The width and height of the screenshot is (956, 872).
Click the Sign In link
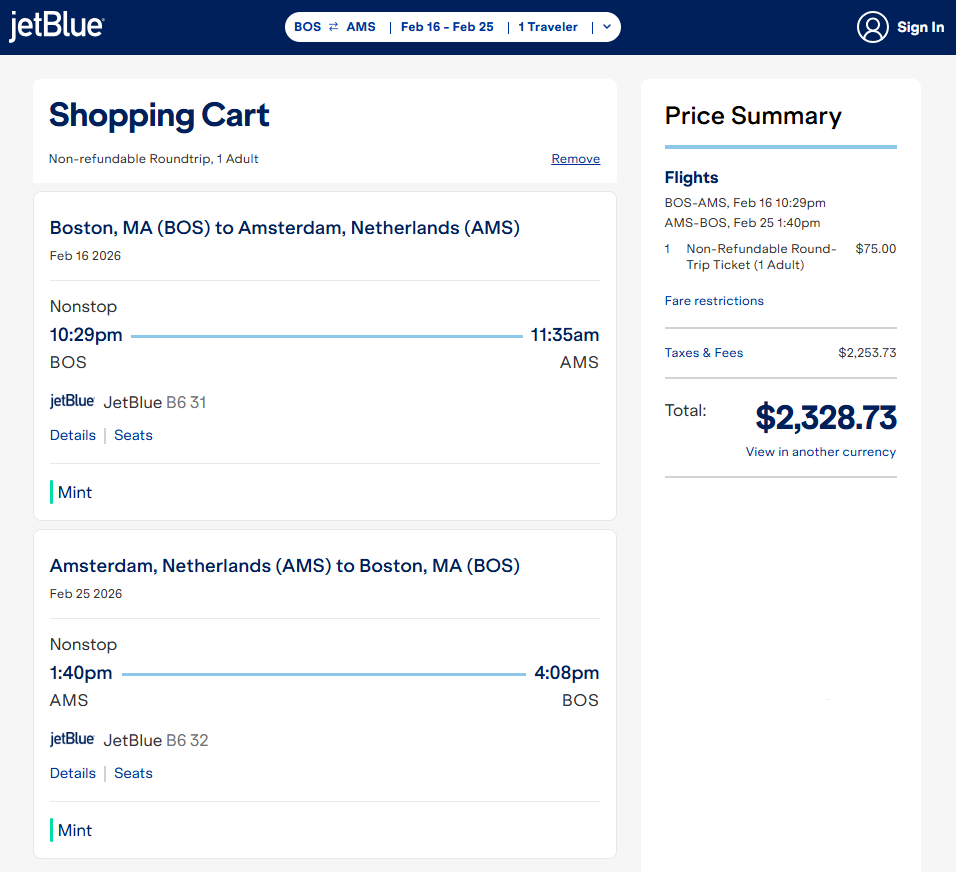click(920, 27)
